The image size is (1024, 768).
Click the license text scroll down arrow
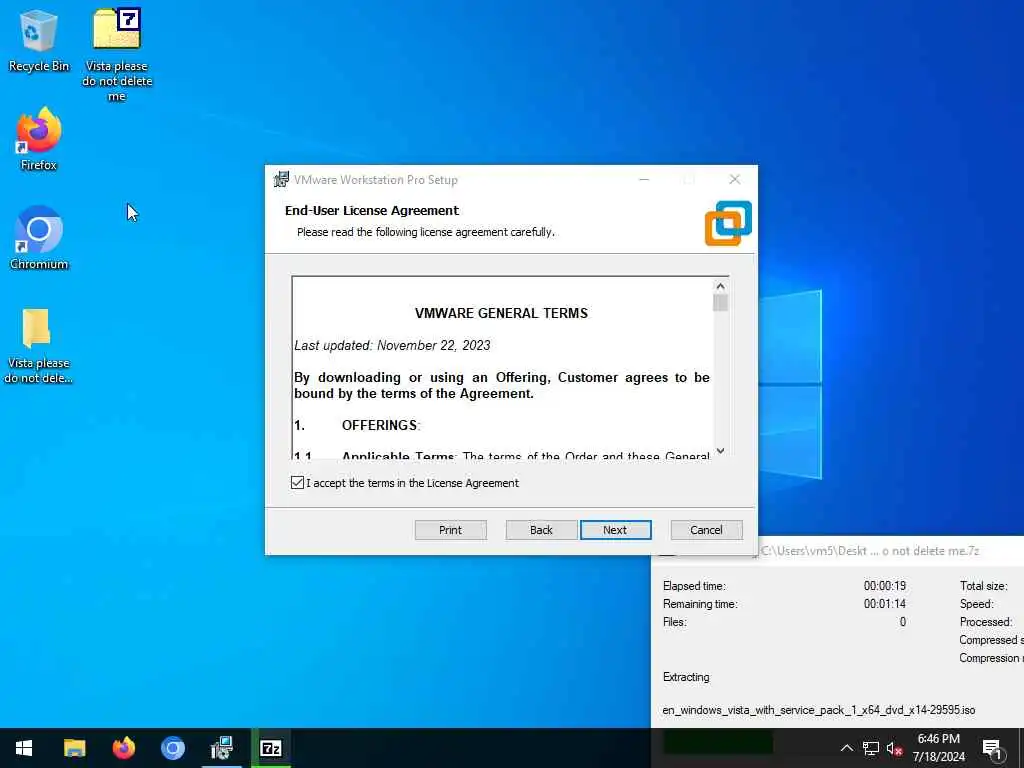720,451
